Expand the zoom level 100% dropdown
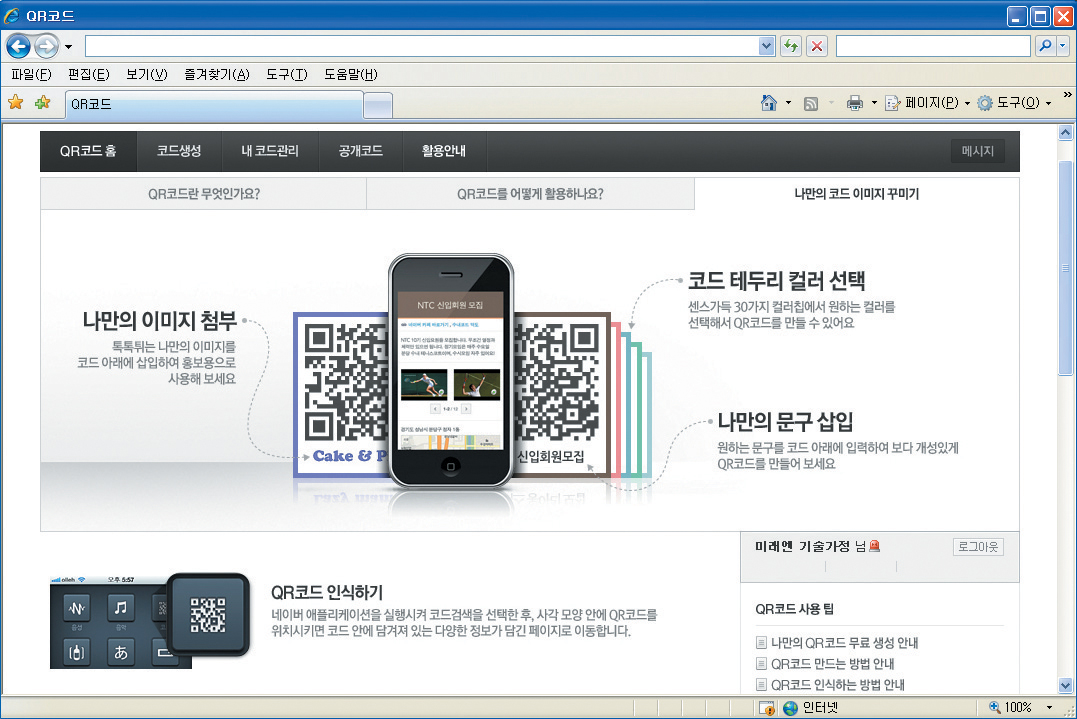 click(x=1048, y=707)
